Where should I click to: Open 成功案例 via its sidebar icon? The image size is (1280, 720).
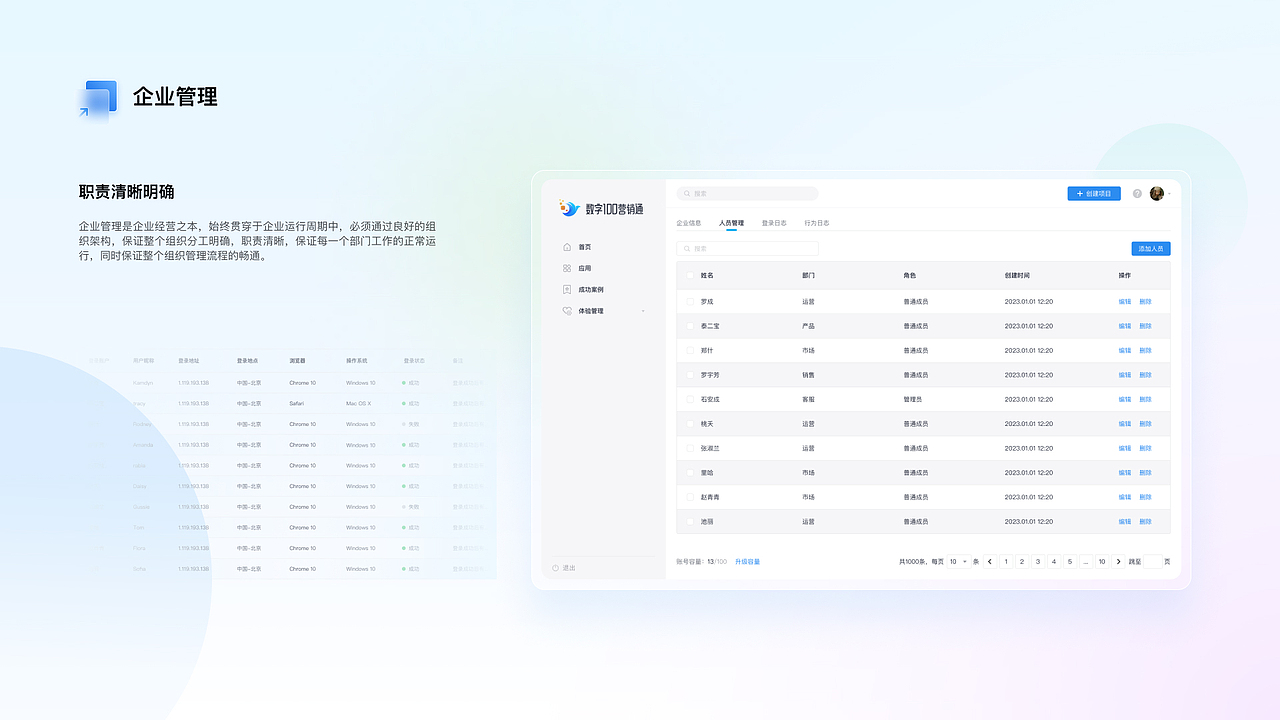(x=566, y=289)
